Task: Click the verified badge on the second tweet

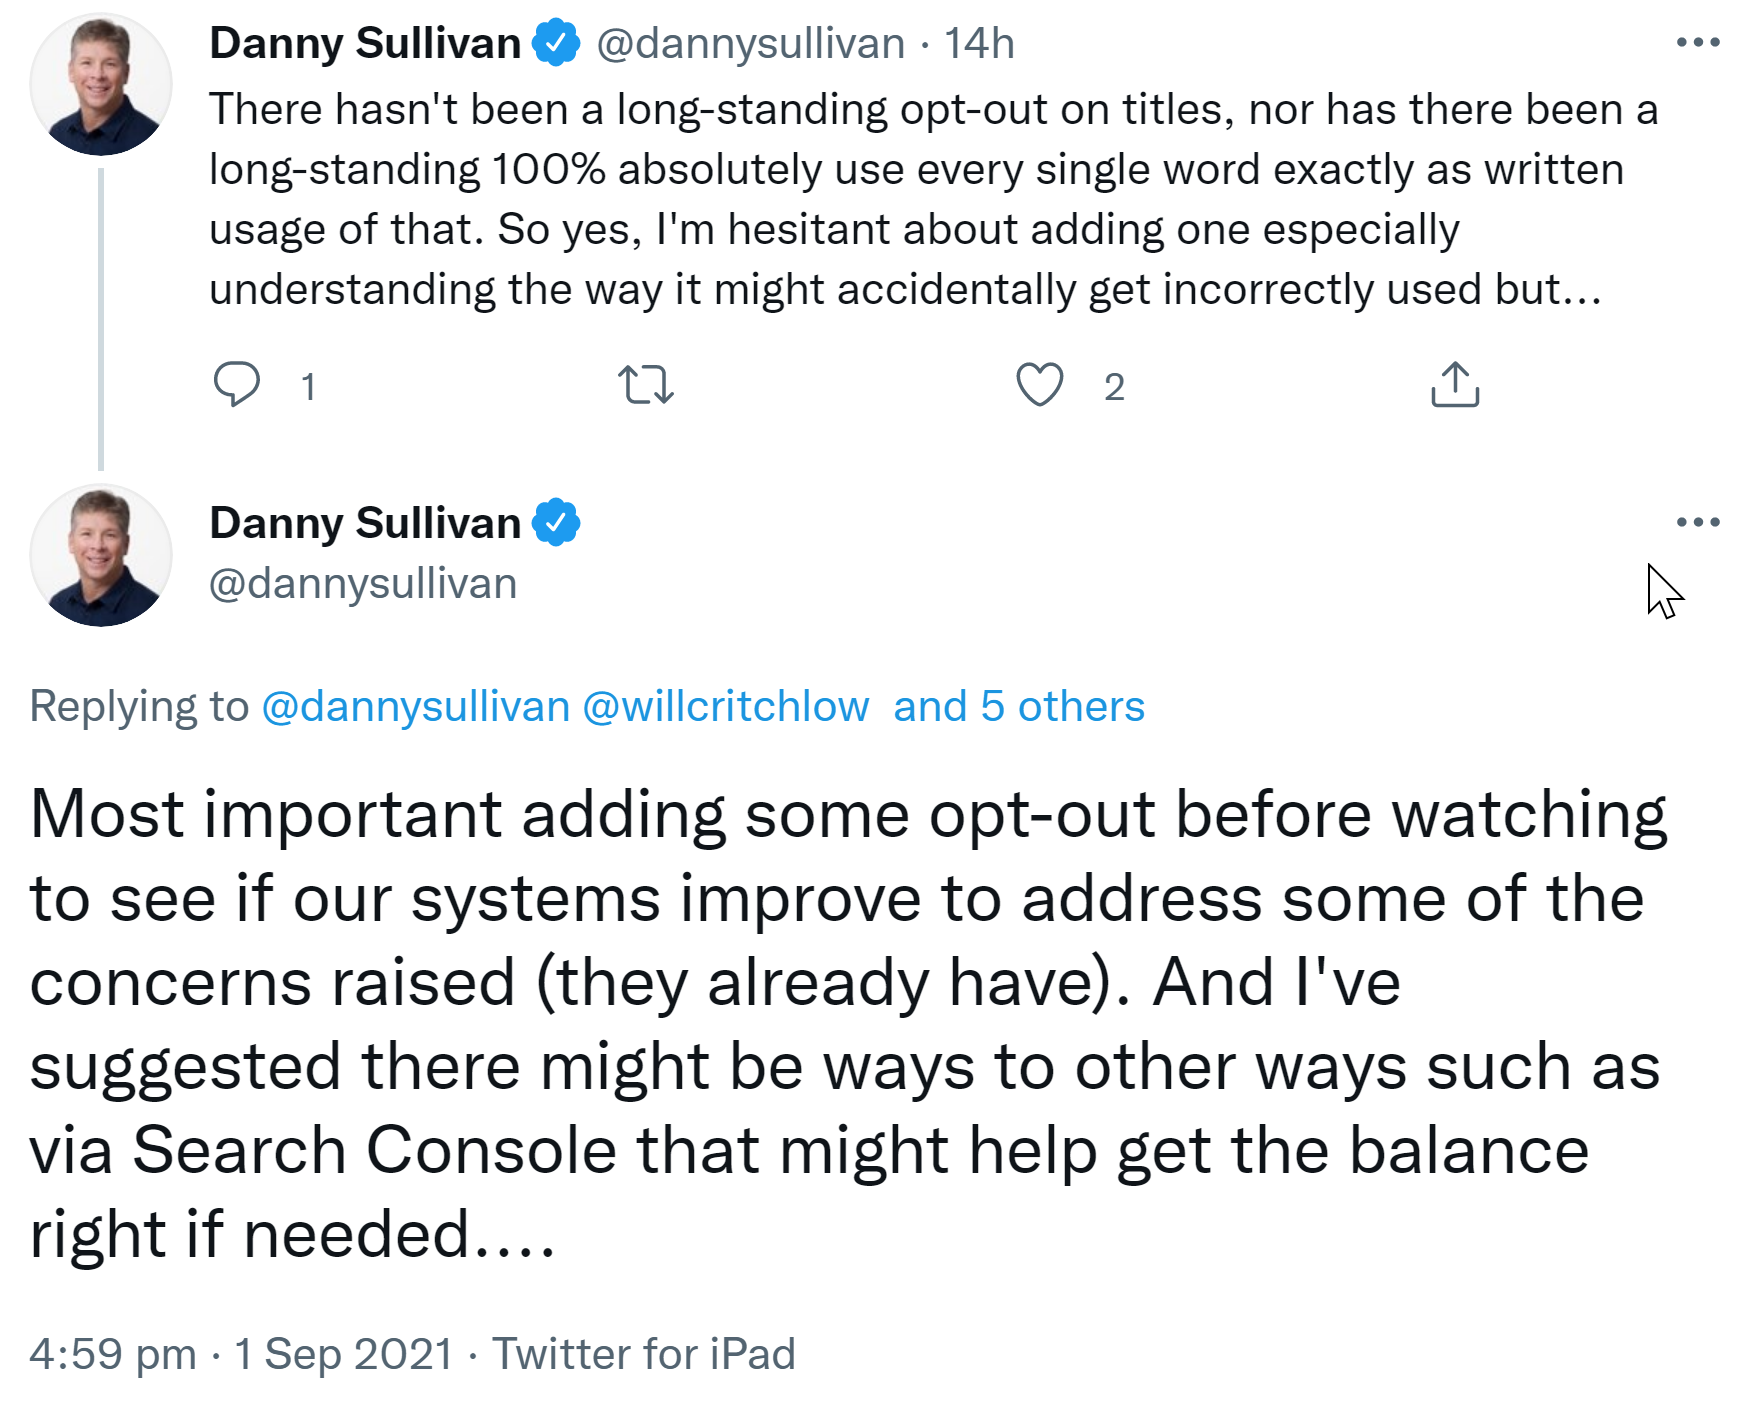Action: coord(556,523)
